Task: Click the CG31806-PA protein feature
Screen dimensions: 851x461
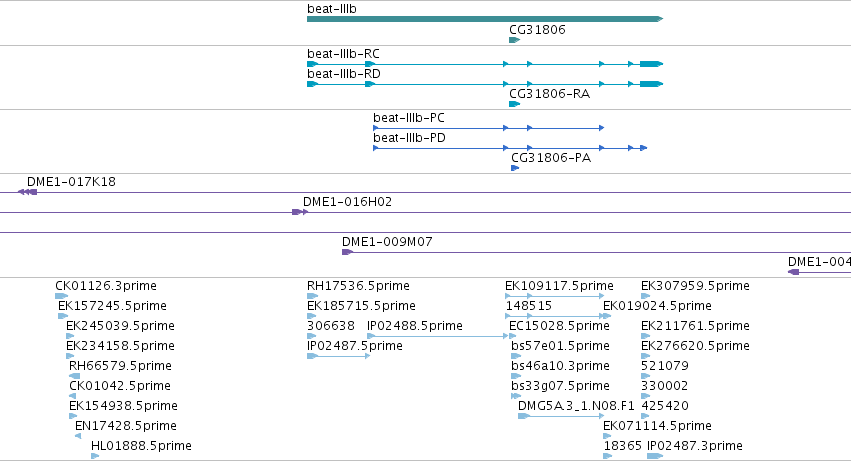Action: click(x=515, y=168)
